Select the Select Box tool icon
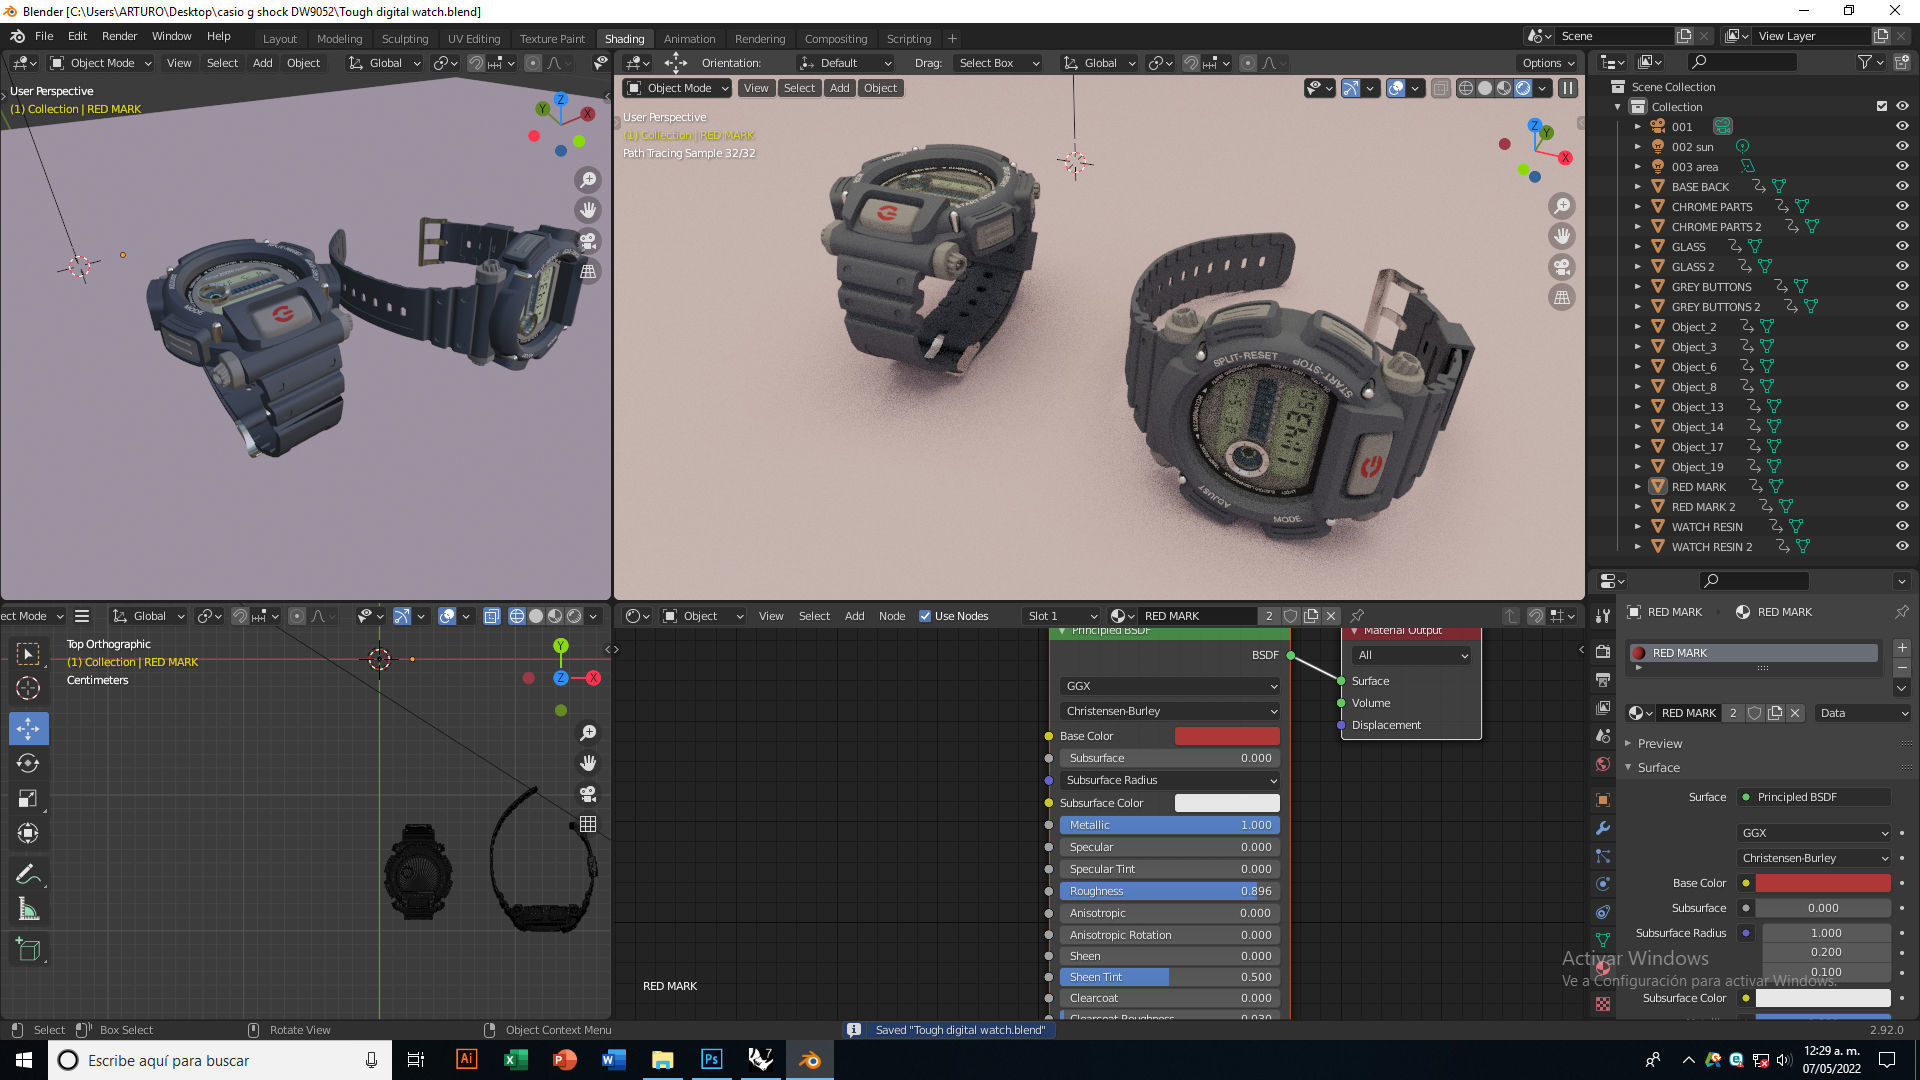Viewport: 1920px width, 1080px height. [28, 653]
